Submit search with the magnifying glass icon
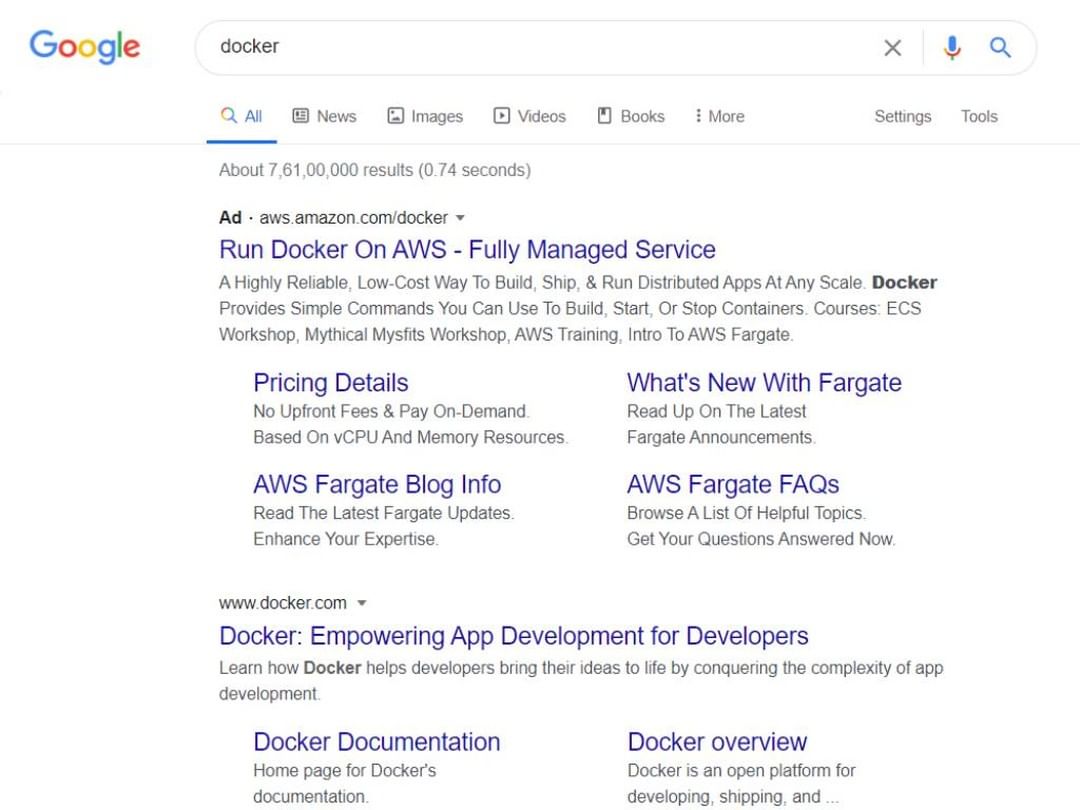1080x810 pixels. click(x=1000, y=47)
